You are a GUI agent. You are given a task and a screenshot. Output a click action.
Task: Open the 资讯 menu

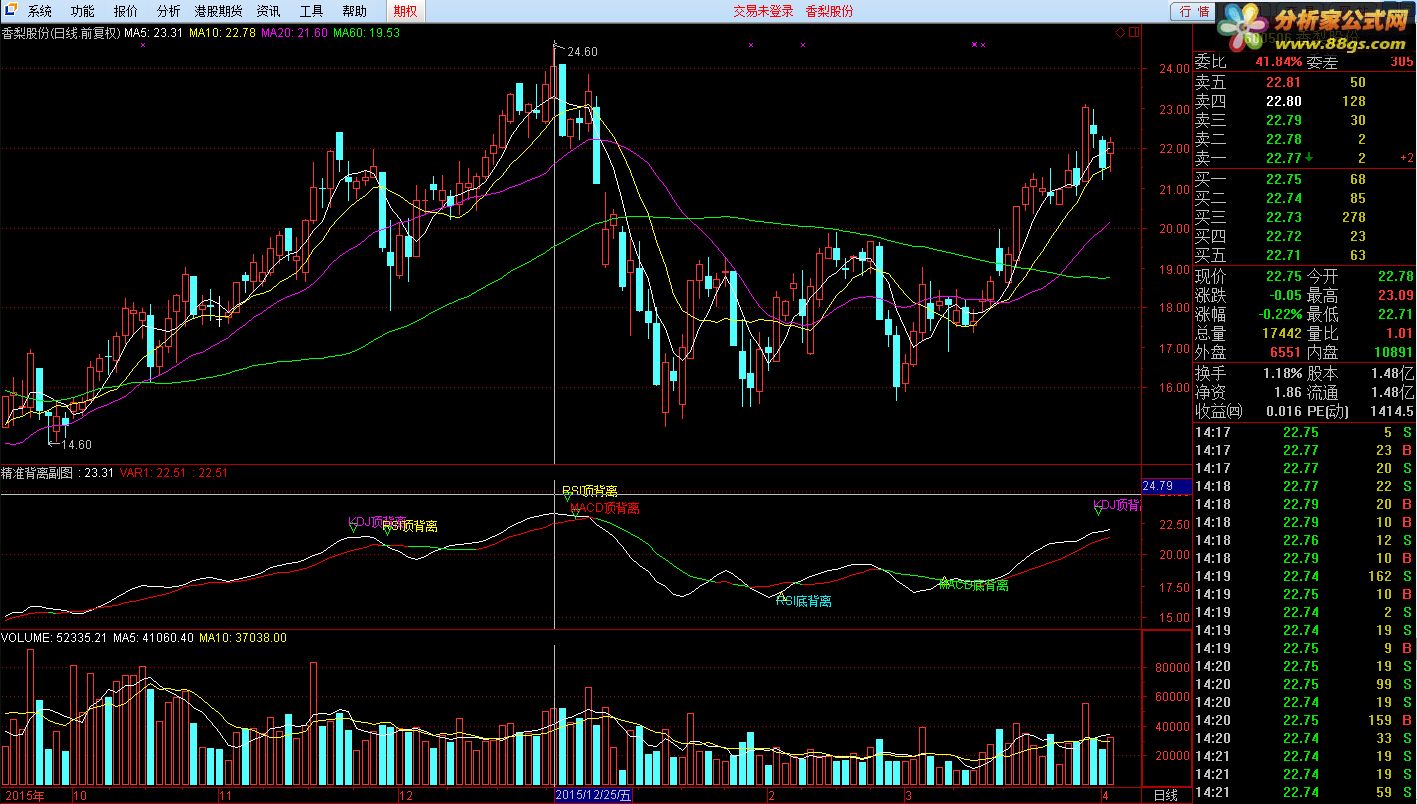[x=268, y=11]
